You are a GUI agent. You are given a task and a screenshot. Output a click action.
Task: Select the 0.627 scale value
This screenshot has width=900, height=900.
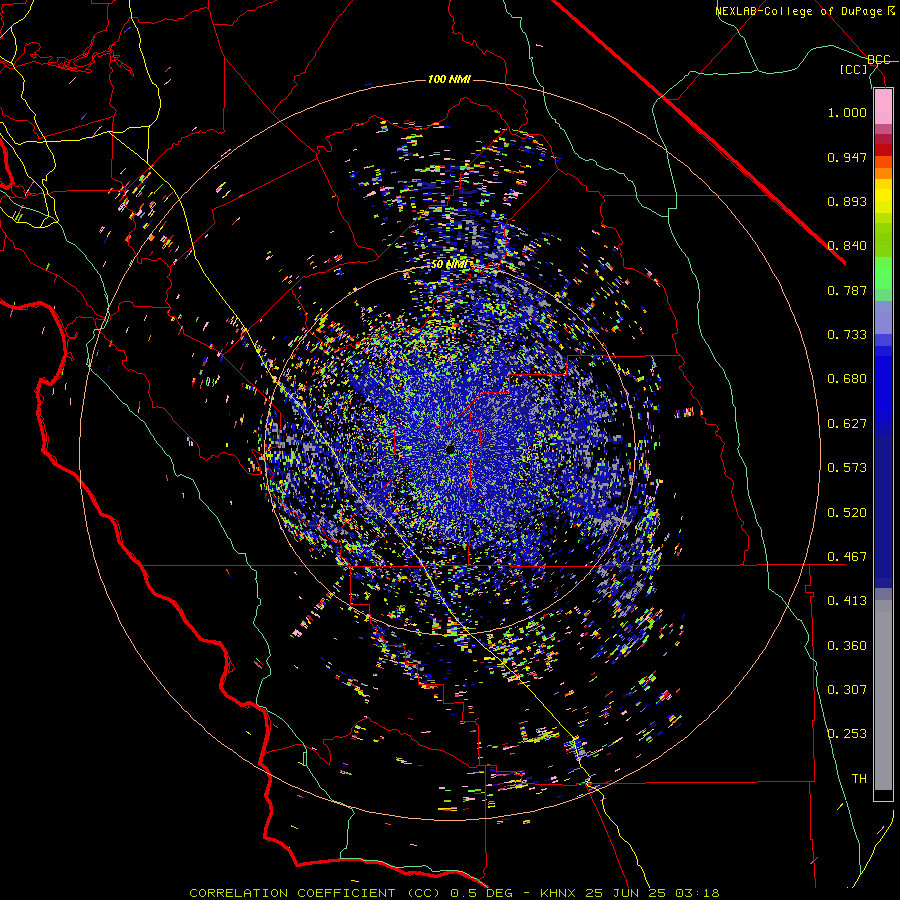tap(847, 424)
